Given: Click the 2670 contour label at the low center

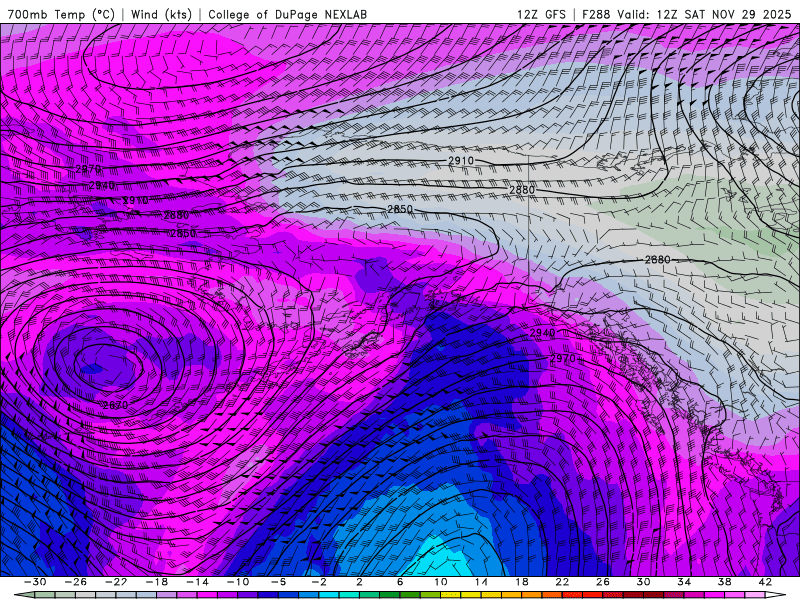Looking at the screenshot, I should (x=116, y=405).
